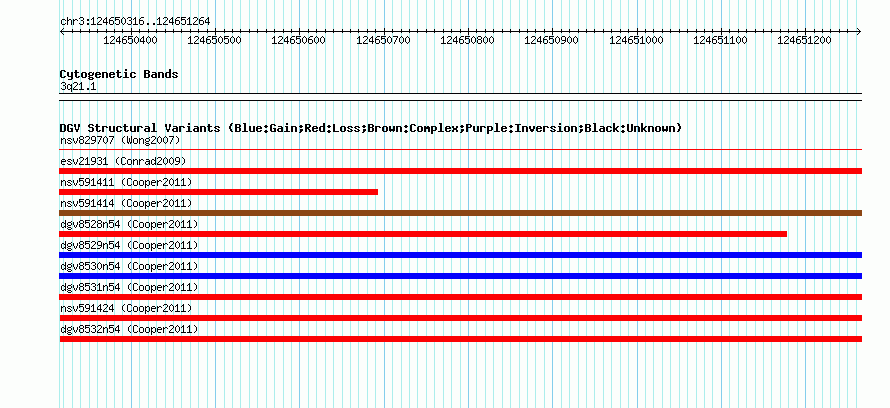Click the 3q21.1 cytogenetic band line
Image resolution: width=890 pixels, height=408 pixels.
(x=461, y=97)
